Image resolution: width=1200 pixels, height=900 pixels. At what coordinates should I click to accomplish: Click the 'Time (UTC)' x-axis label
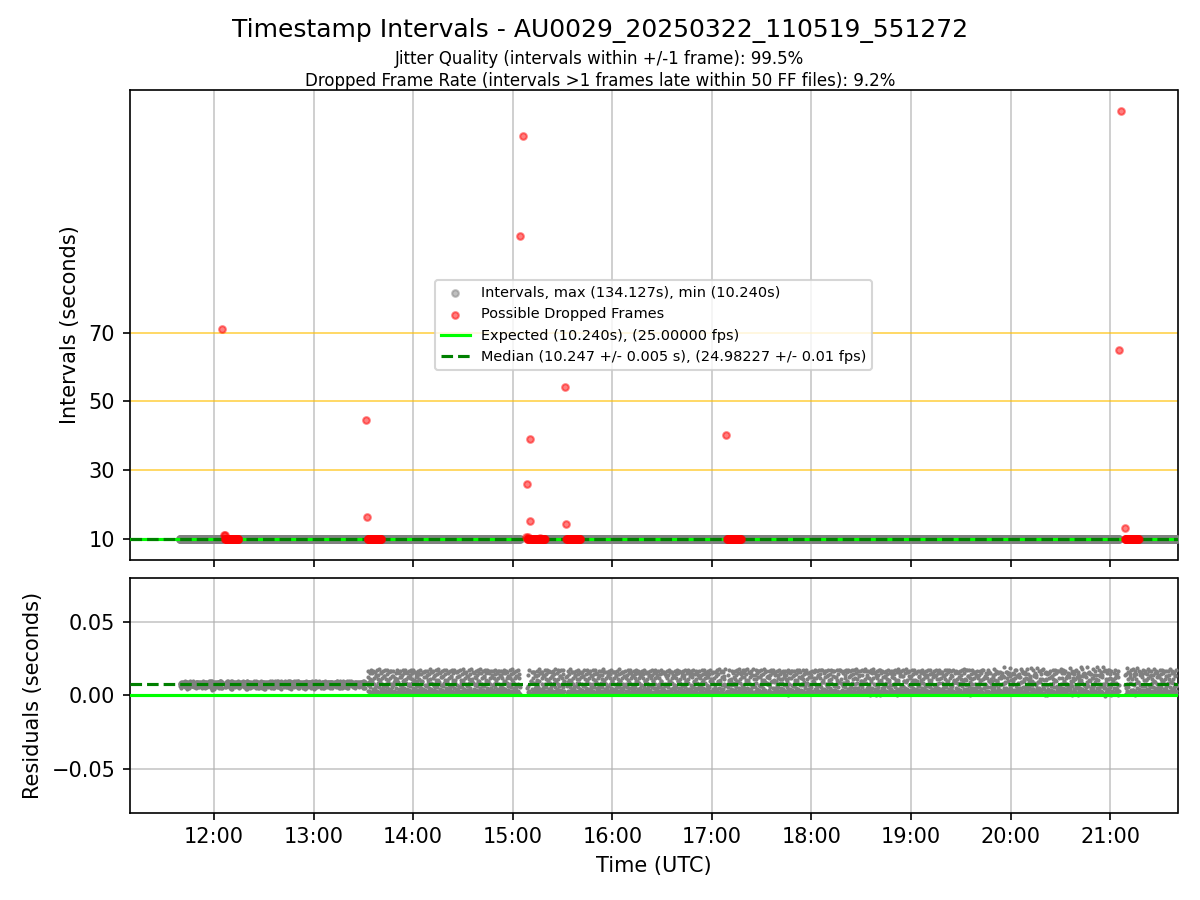click(x=654, y=865)
